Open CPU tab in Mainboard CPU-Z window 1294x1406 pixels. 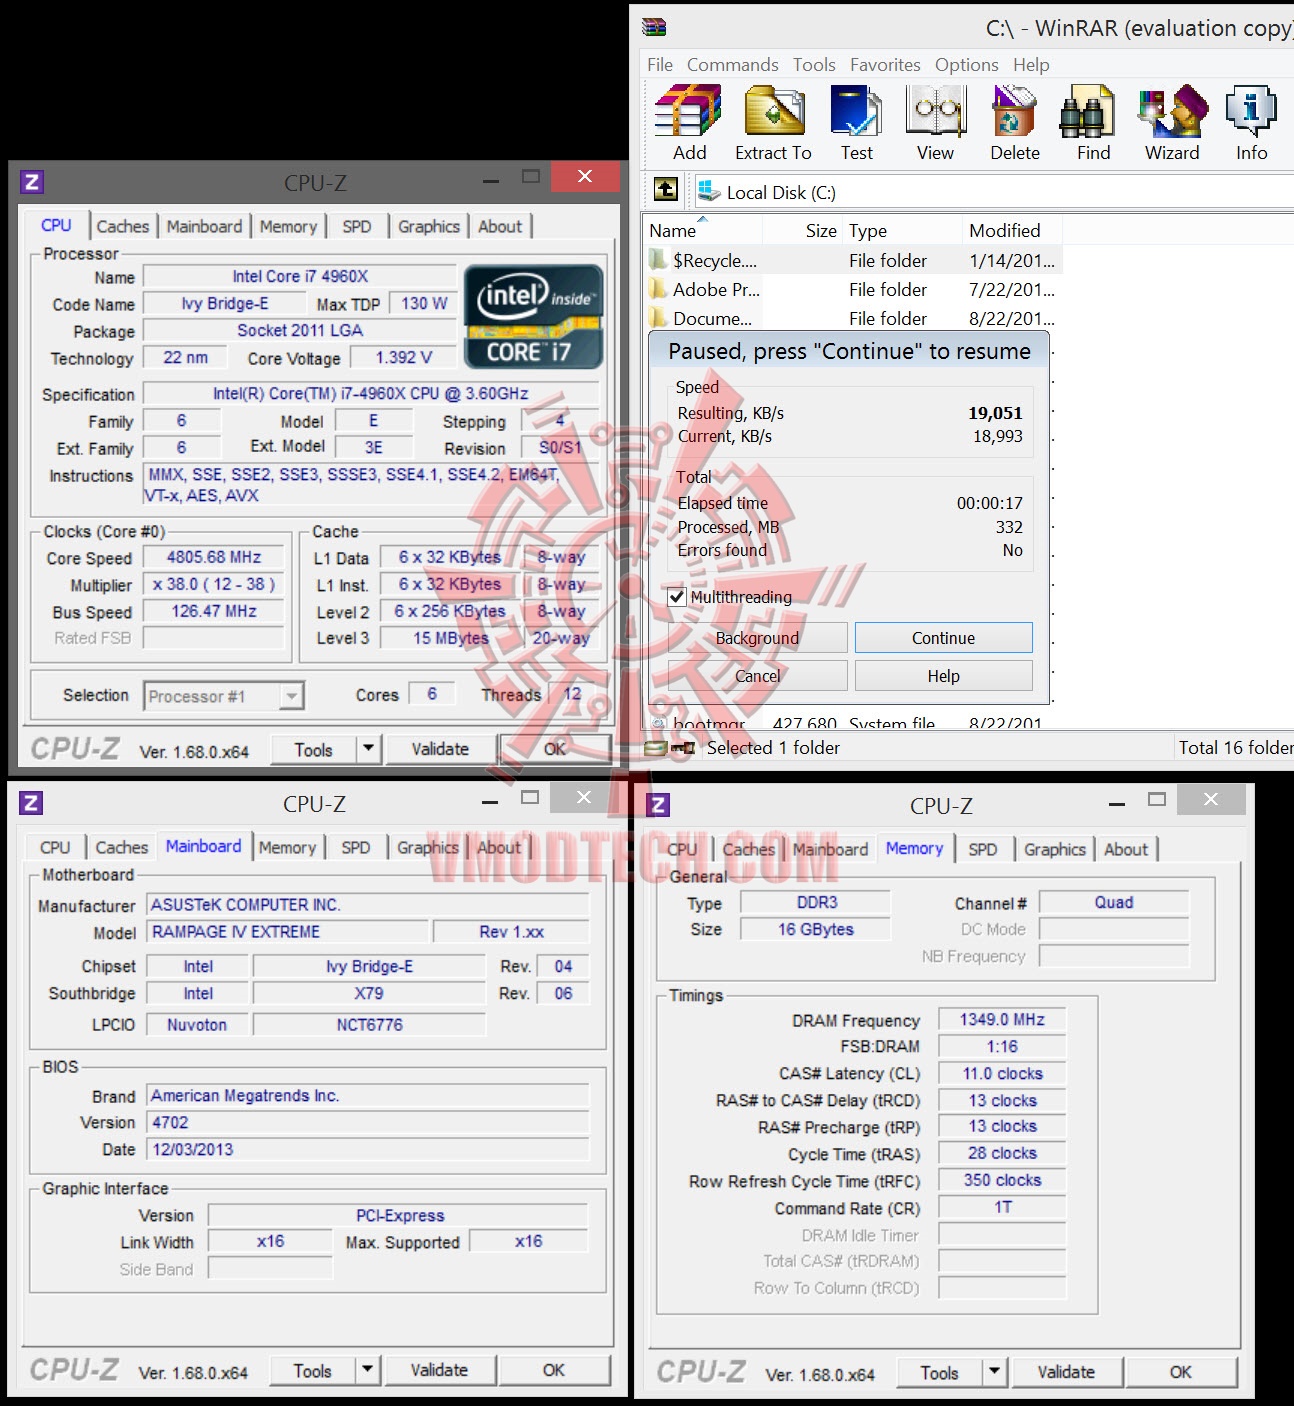55,848
